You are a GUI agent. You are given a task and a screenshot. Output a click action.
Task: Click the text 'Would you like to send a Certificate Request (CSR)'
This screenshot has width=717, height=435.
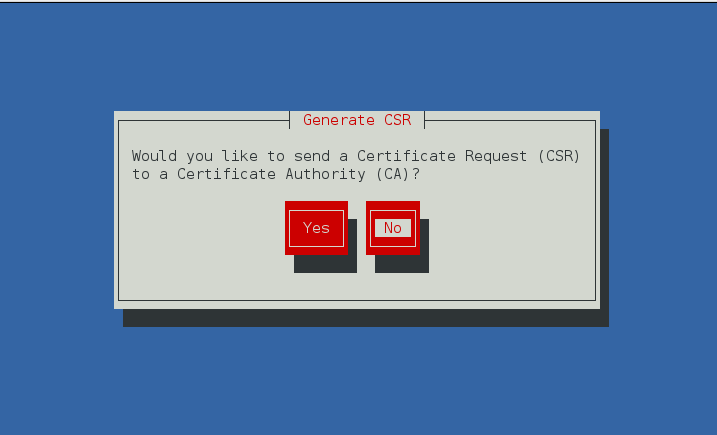click(x=356, y=156)
